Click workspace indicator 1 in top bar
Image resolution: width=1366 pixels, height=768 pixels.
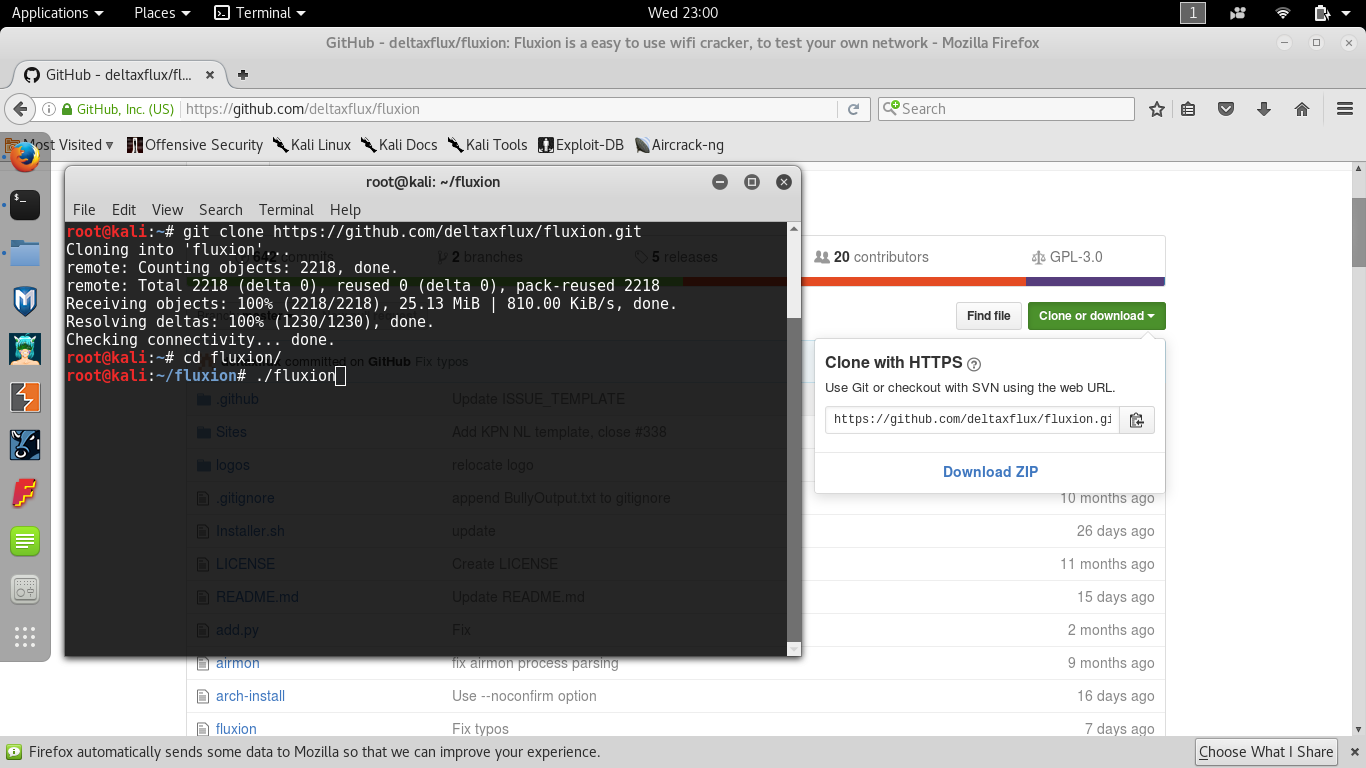pos(1193,13)
